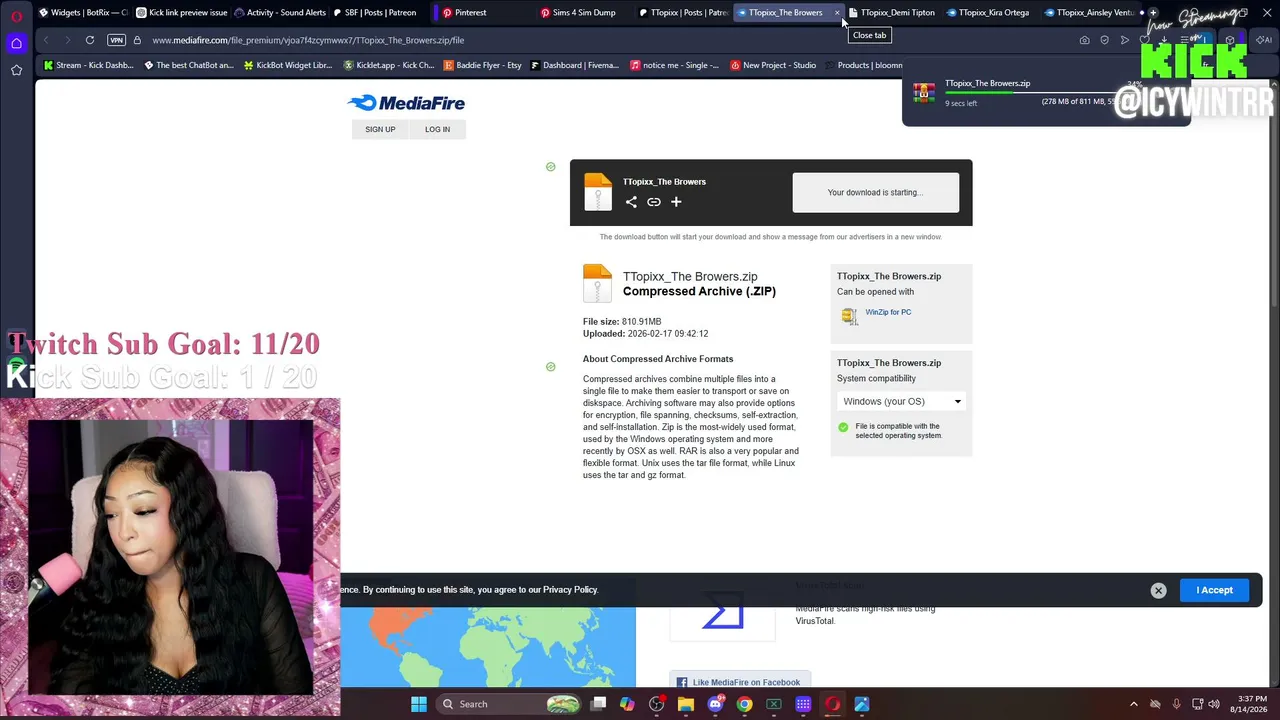1280x720 pixels.
Task: Click the I Accept button
Action: pyautogui.click(x=1215, y=590)
